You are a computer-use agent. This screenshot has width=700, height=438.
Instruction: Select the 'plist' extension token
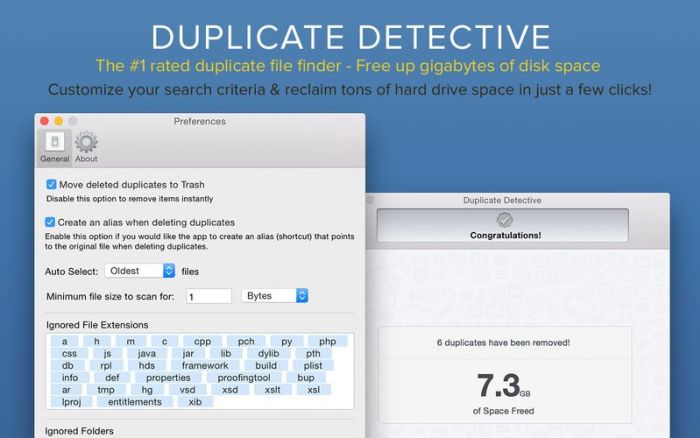pyautogui.click(x=313, y=365)
